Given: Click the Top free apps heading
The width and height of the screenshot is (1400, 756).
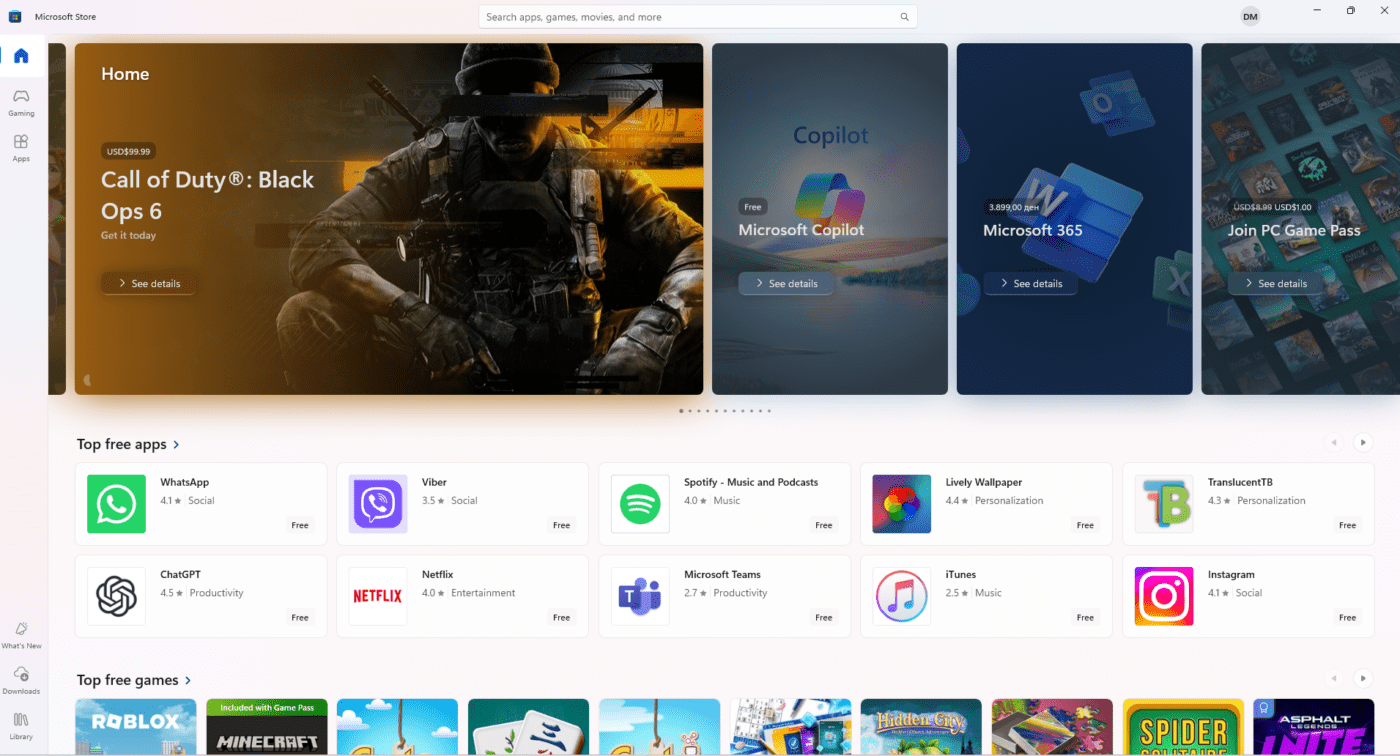Looking at the screenshot, I should [121, 444].
